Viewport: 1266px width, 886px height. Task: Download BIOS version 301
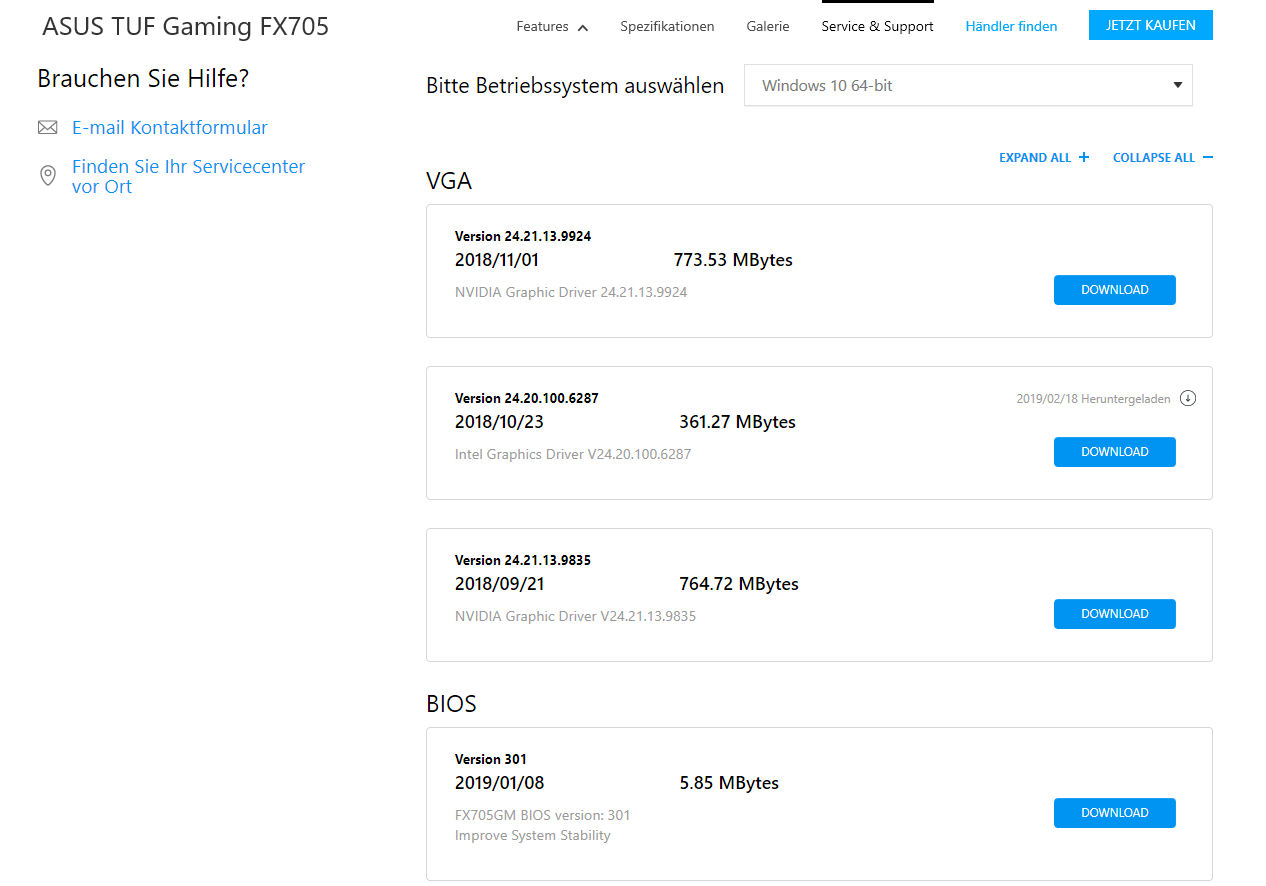[x=1114, y=813]
